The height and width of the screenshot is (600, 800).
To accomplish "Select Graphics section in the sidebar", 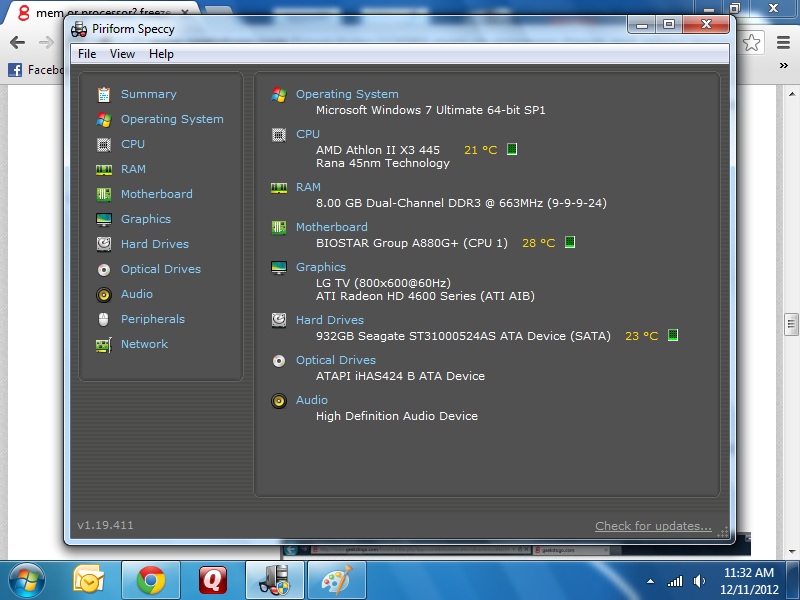I will [x=146, y=219].
